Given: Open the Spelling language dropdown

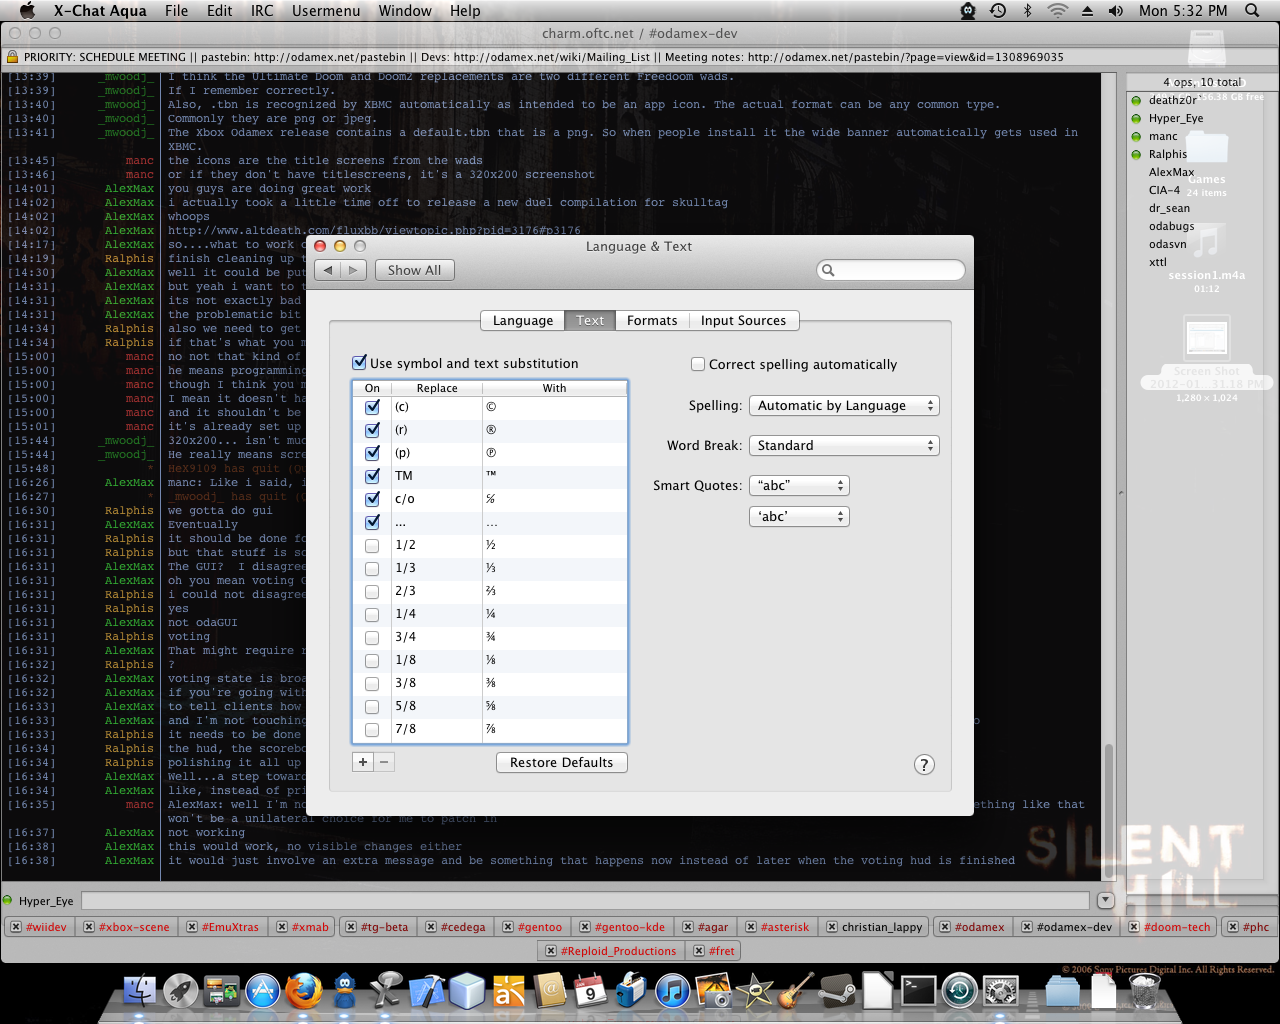Looking at the screenshot, I should tap(844, 406).
